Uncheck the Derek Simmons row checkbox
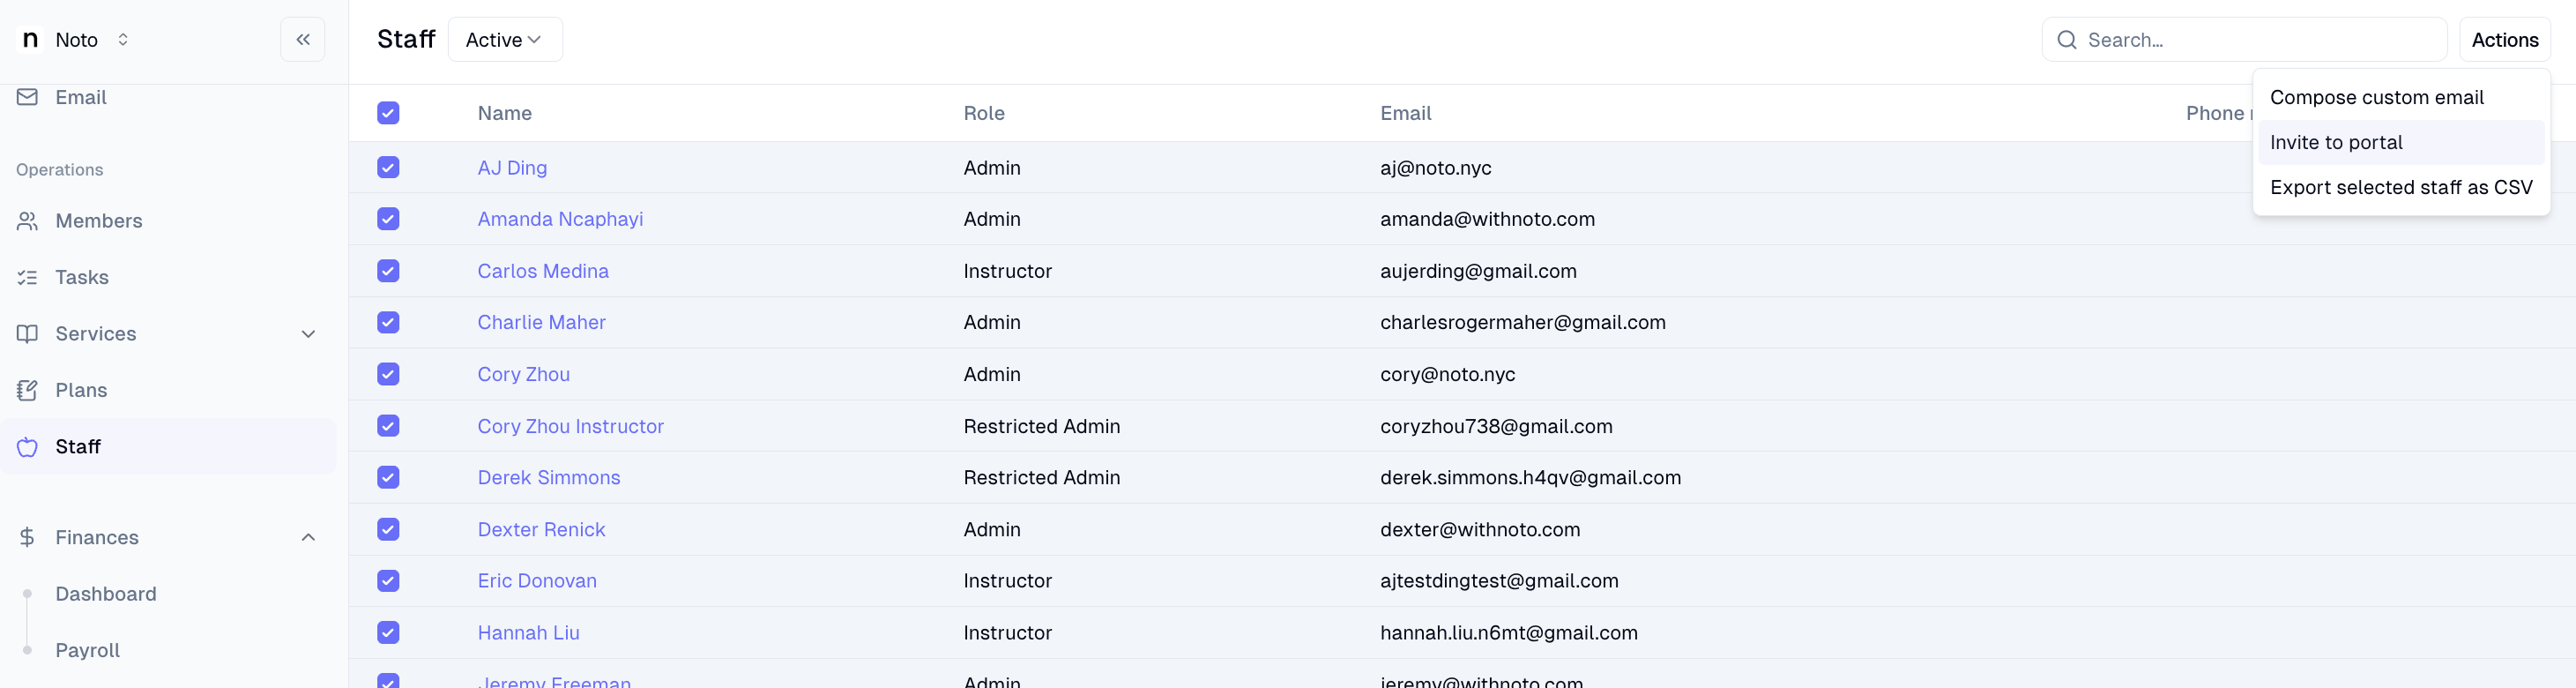 388,477
